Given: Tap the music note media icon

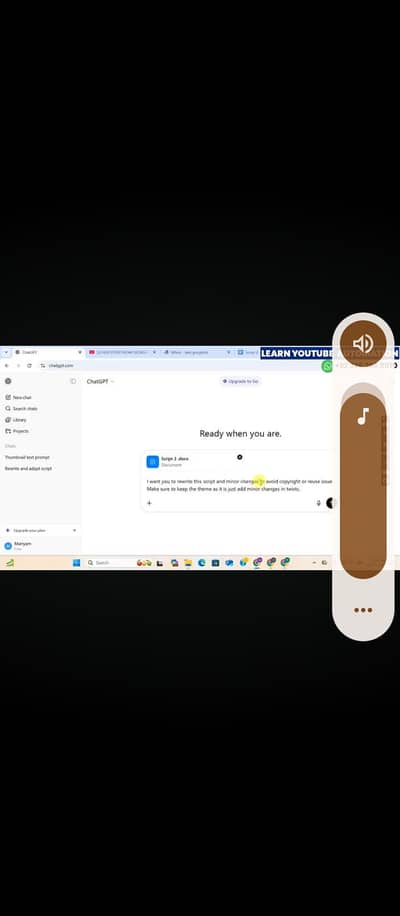Looking at the screenshot, I should (x=363, y=417).
